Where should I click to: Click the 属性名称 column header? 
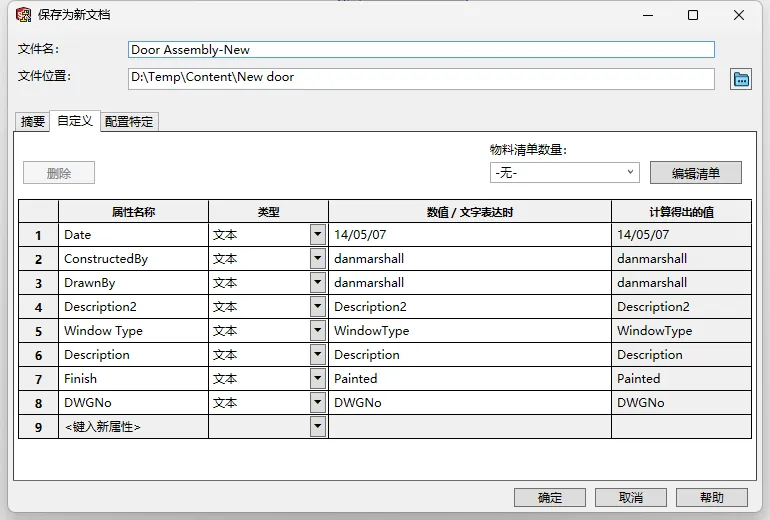click(x=133, y=212)
